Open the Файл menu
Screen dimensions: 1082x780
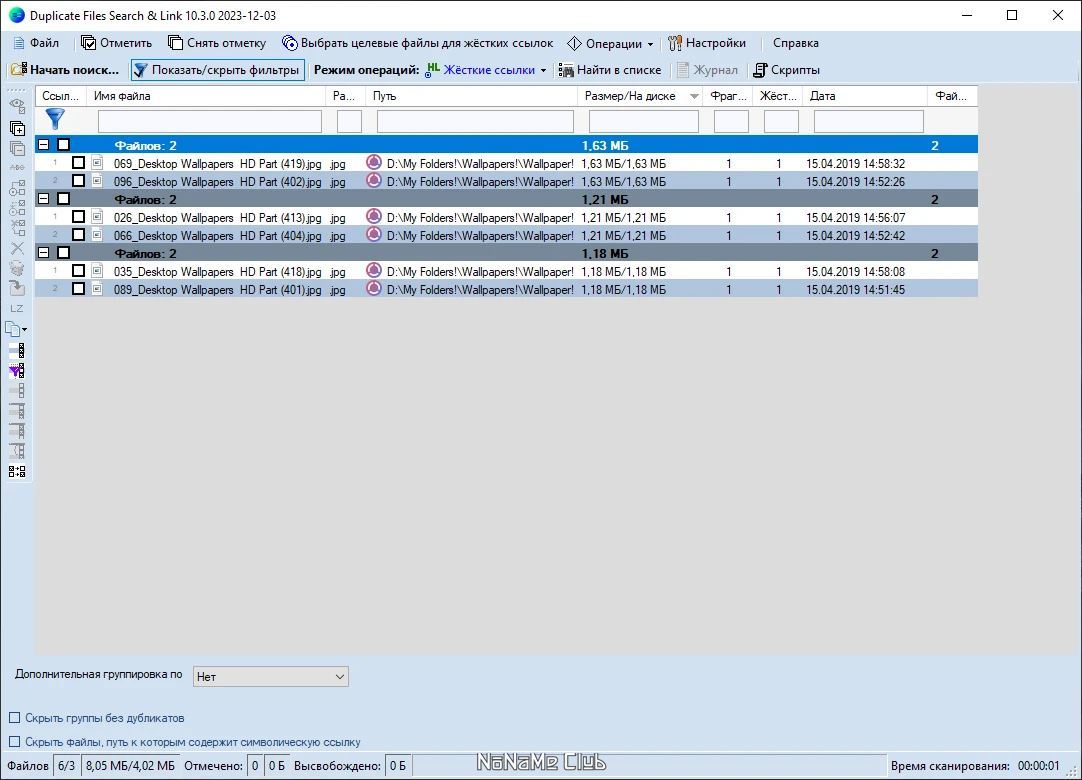coord(36,43)
